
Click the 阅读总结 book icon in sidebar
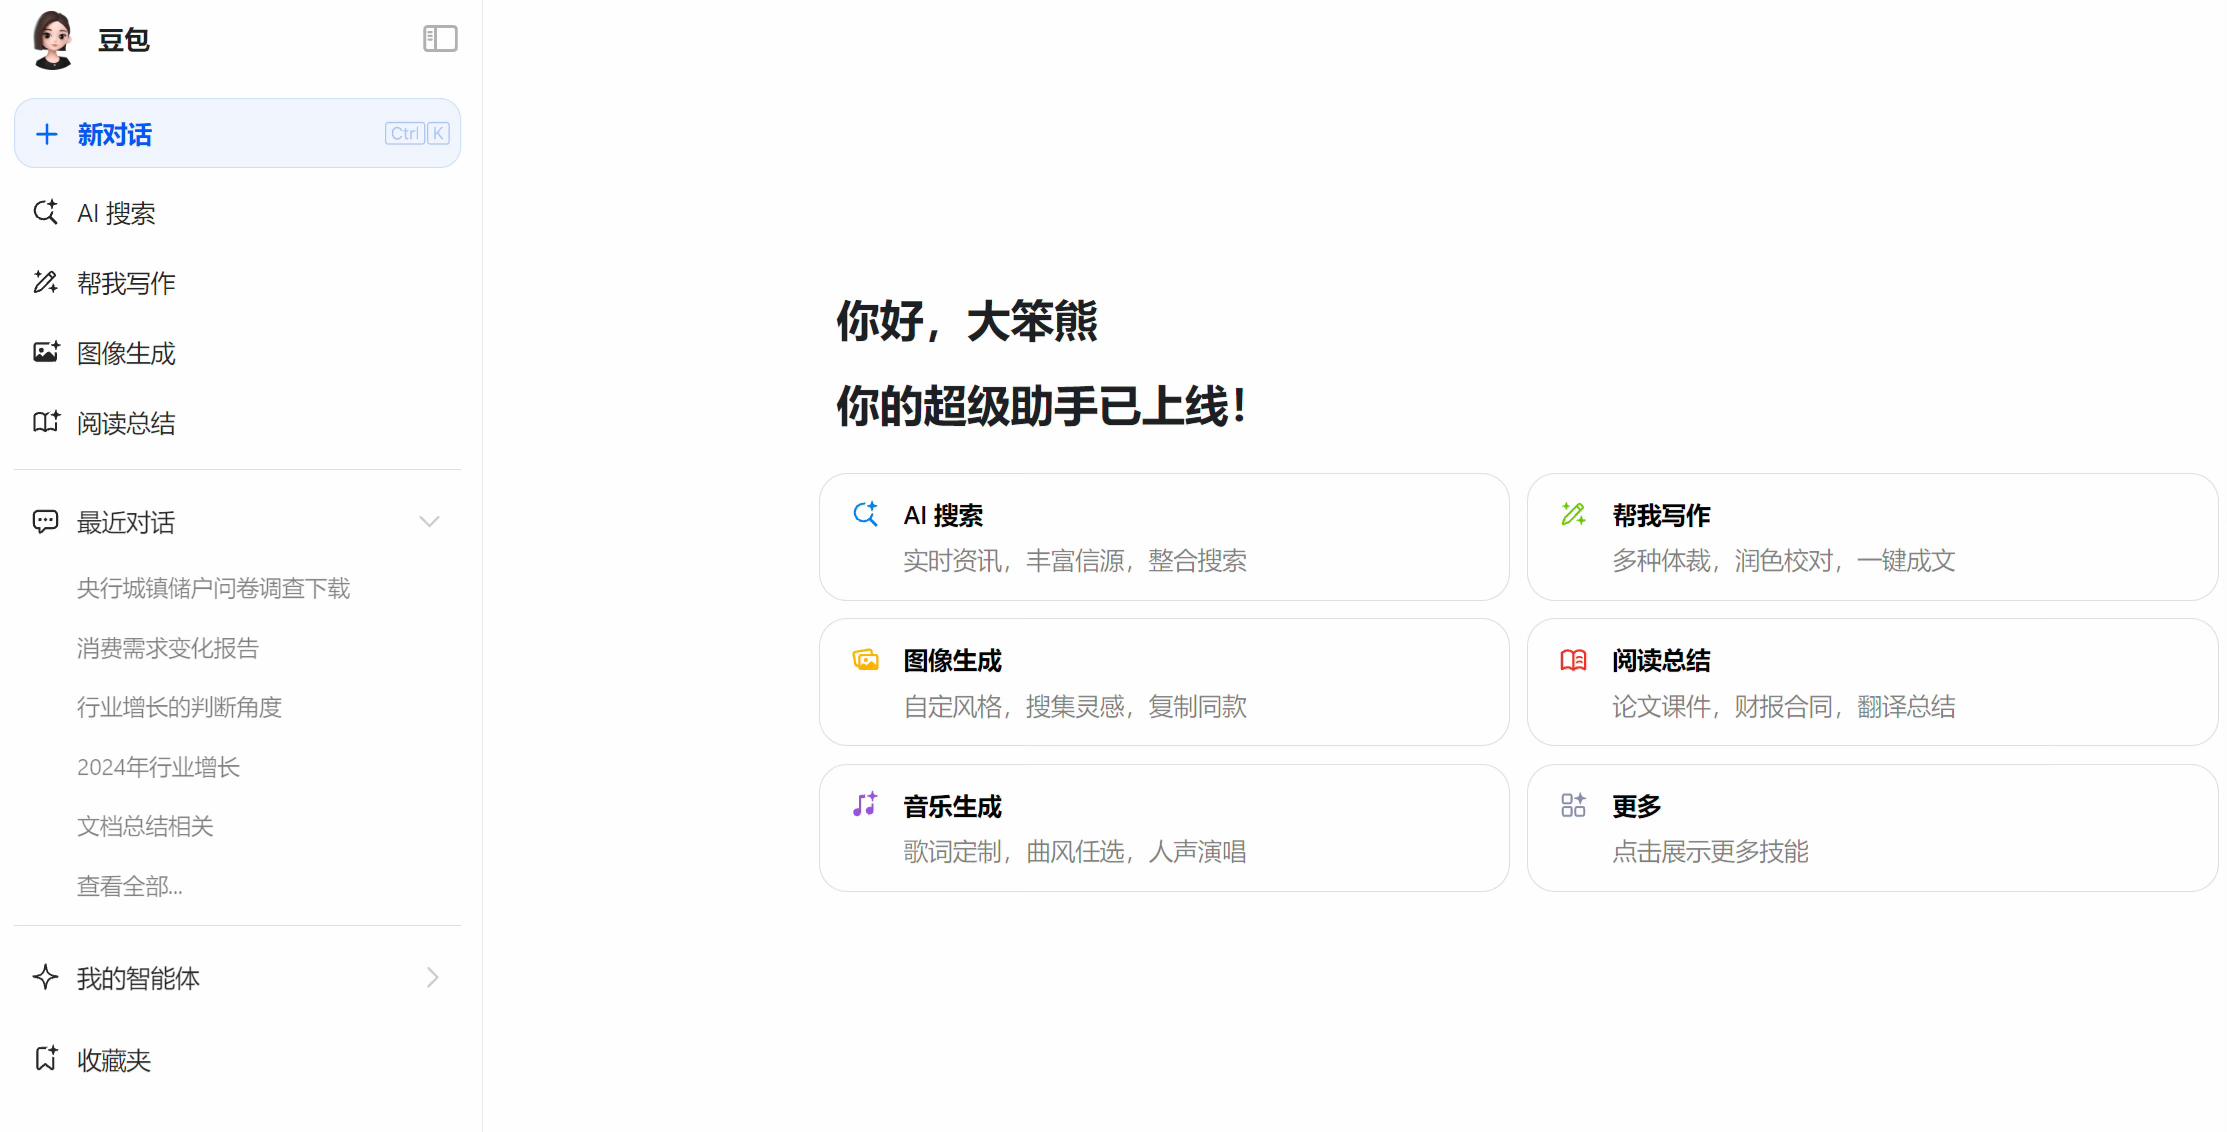[45, 422]
